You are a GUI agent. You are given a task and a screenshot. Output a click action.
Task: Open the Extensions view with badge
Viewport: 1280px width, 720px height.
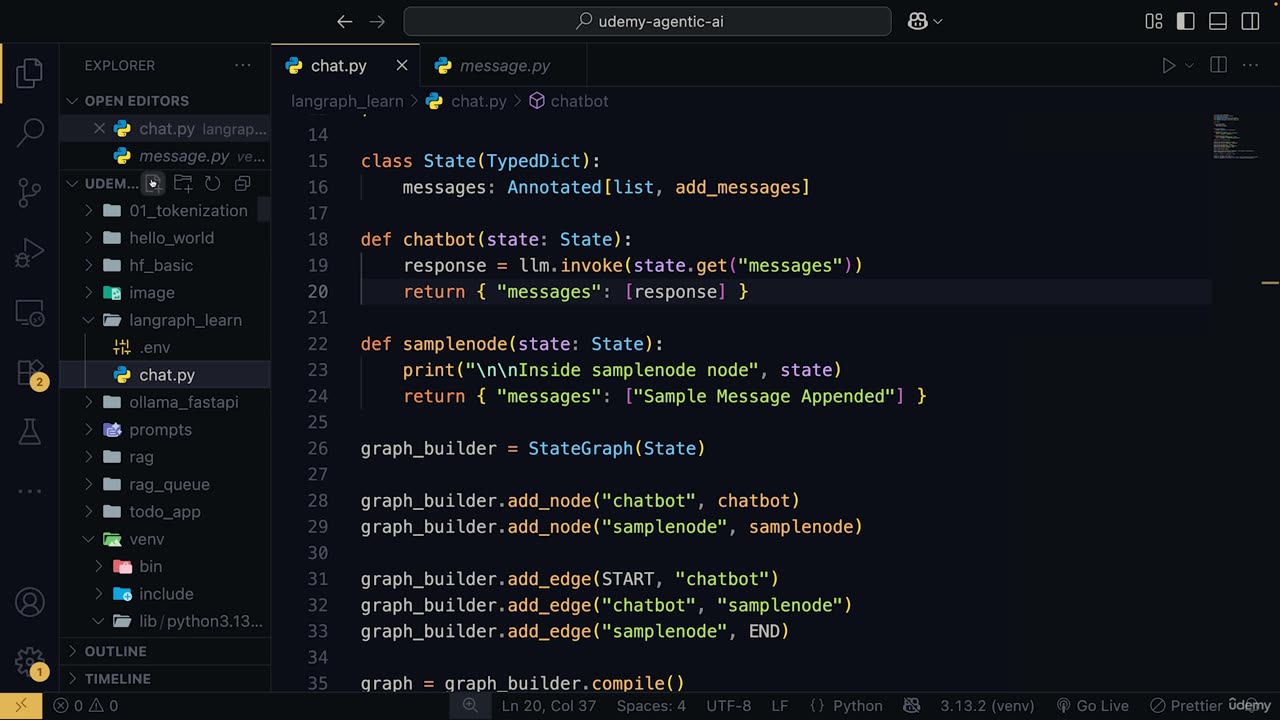[x=30, y=372]
